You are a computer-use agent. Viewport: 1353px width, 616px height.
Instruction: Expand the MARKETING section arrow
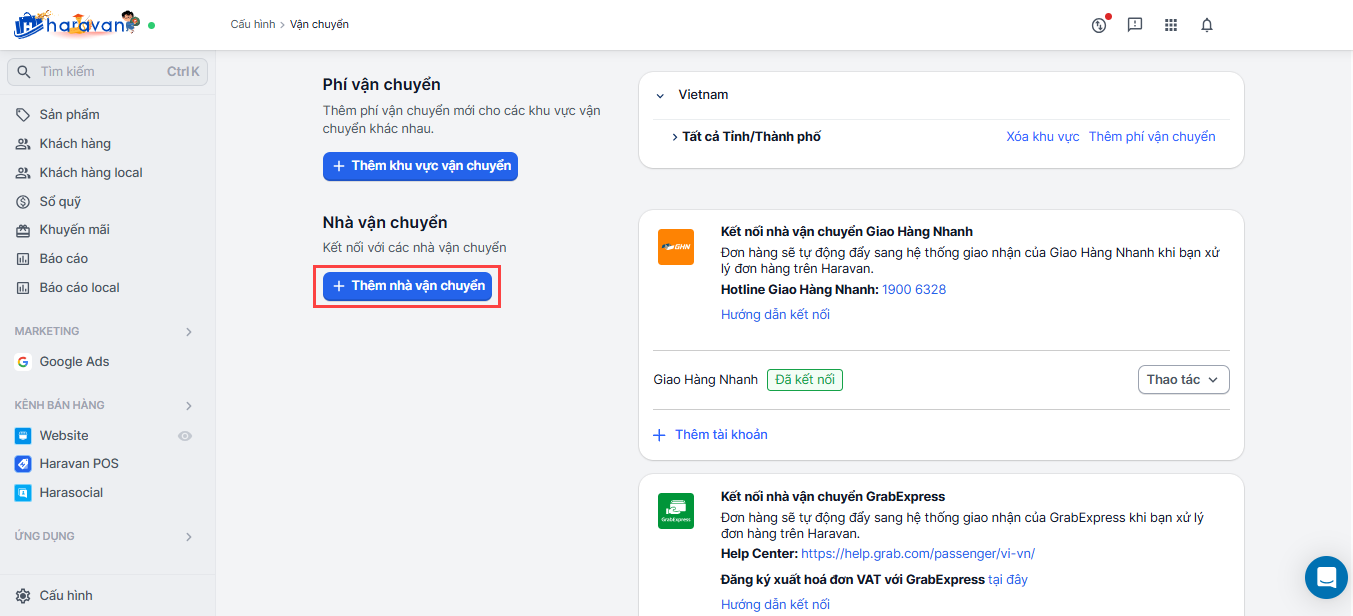[x=189, y=332]
